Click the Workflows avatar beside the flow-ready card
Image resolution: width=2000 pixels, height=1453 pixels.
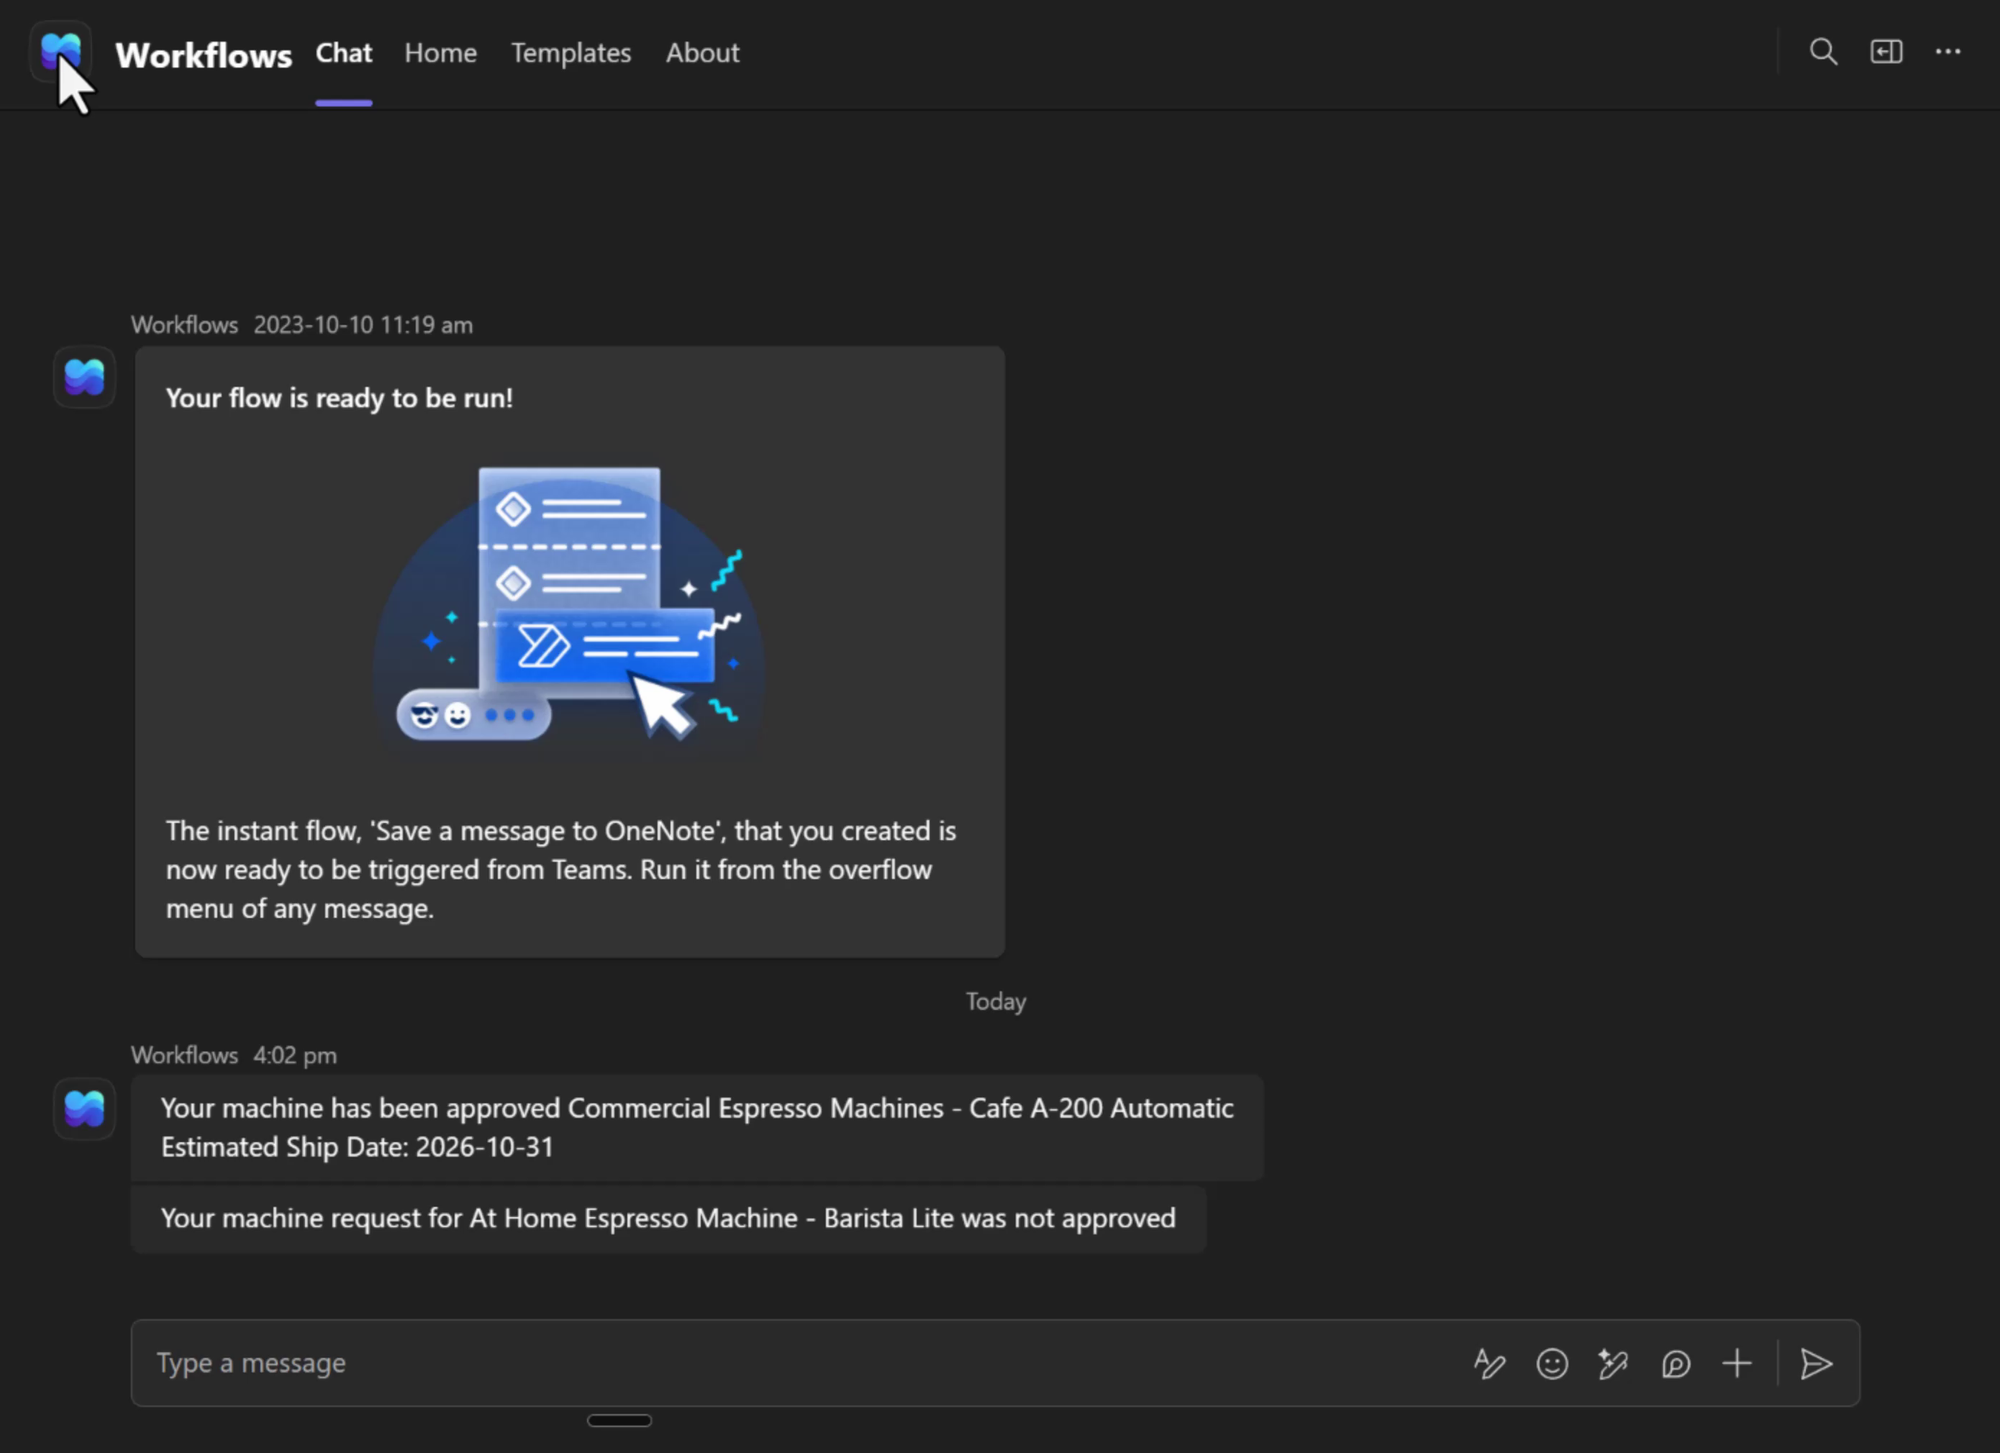click(84, 377)
